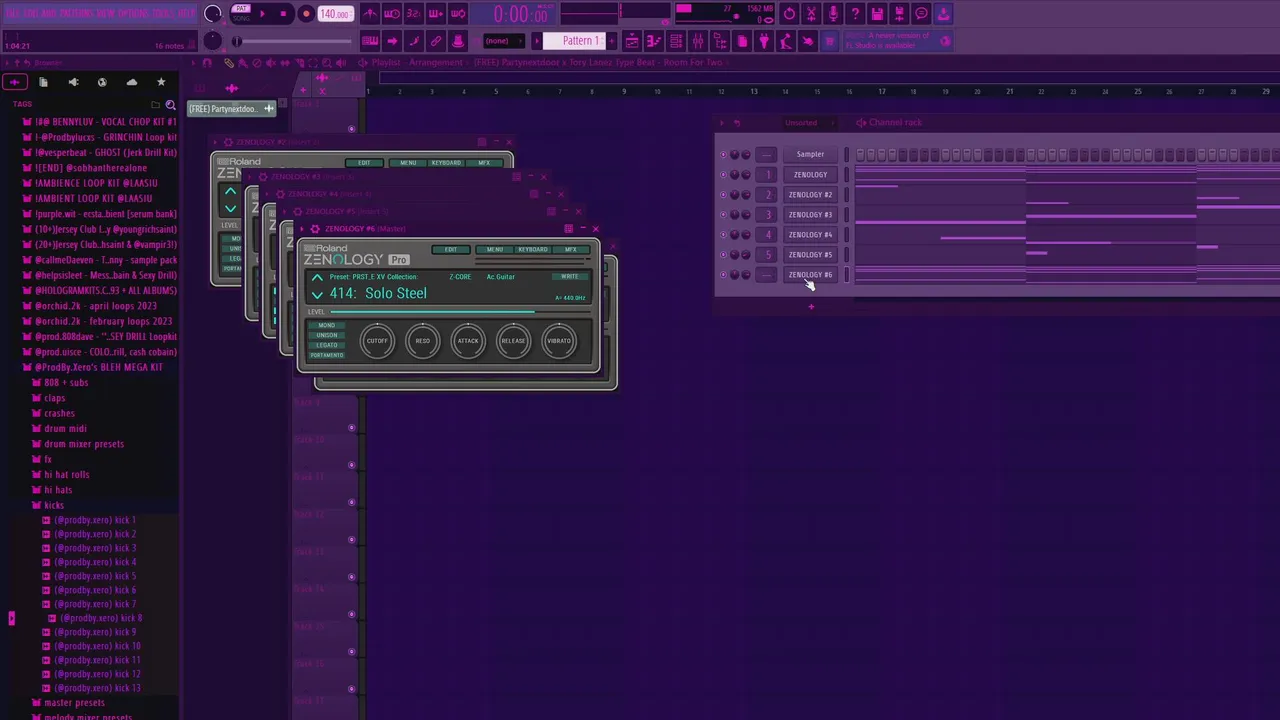Screen dimensions: 1280x720
Task: Toggle the metronome icon
Action: 370,14
